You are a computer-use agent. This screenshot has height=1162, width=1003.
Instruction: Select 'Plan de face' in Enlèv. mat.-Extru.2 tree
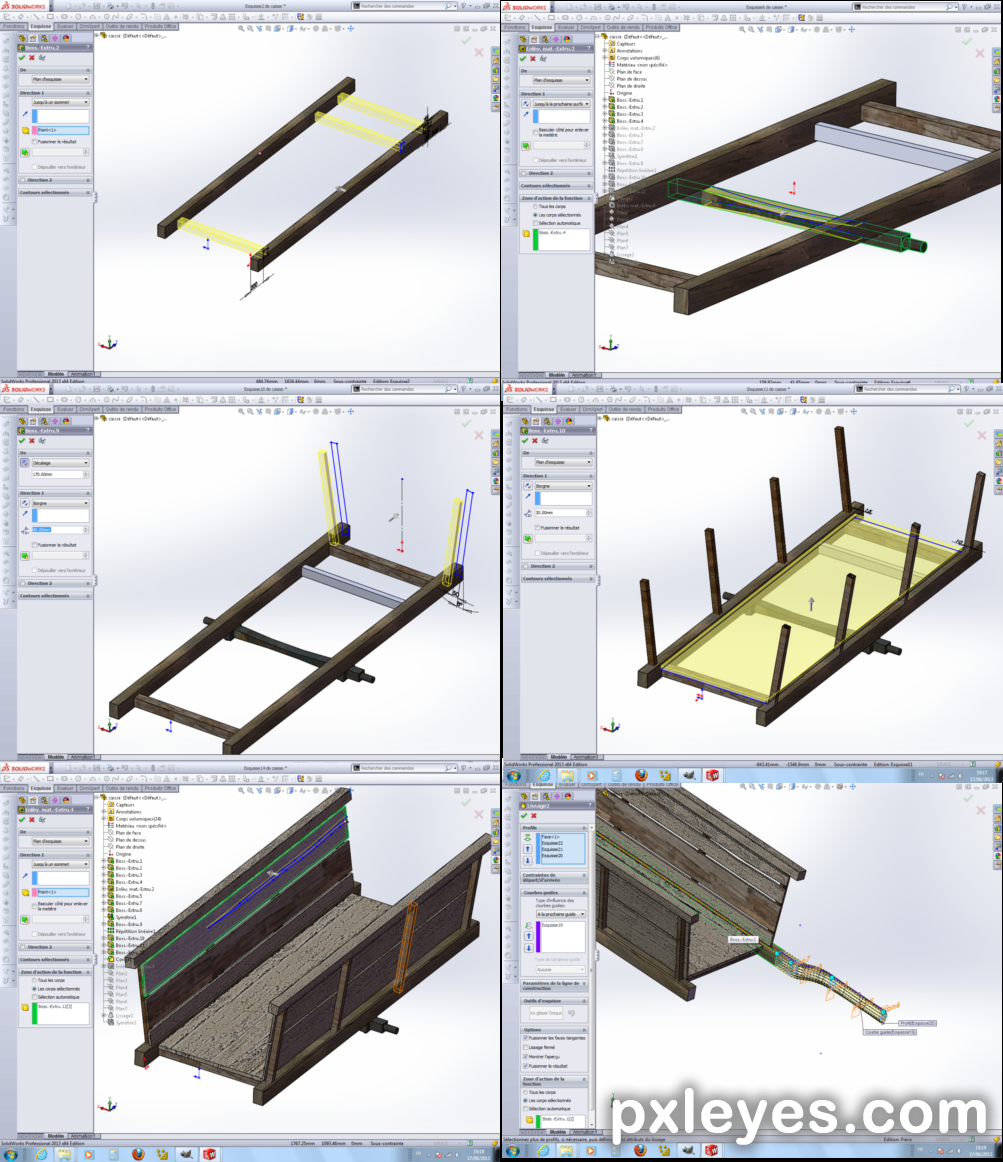coord(629,72)
